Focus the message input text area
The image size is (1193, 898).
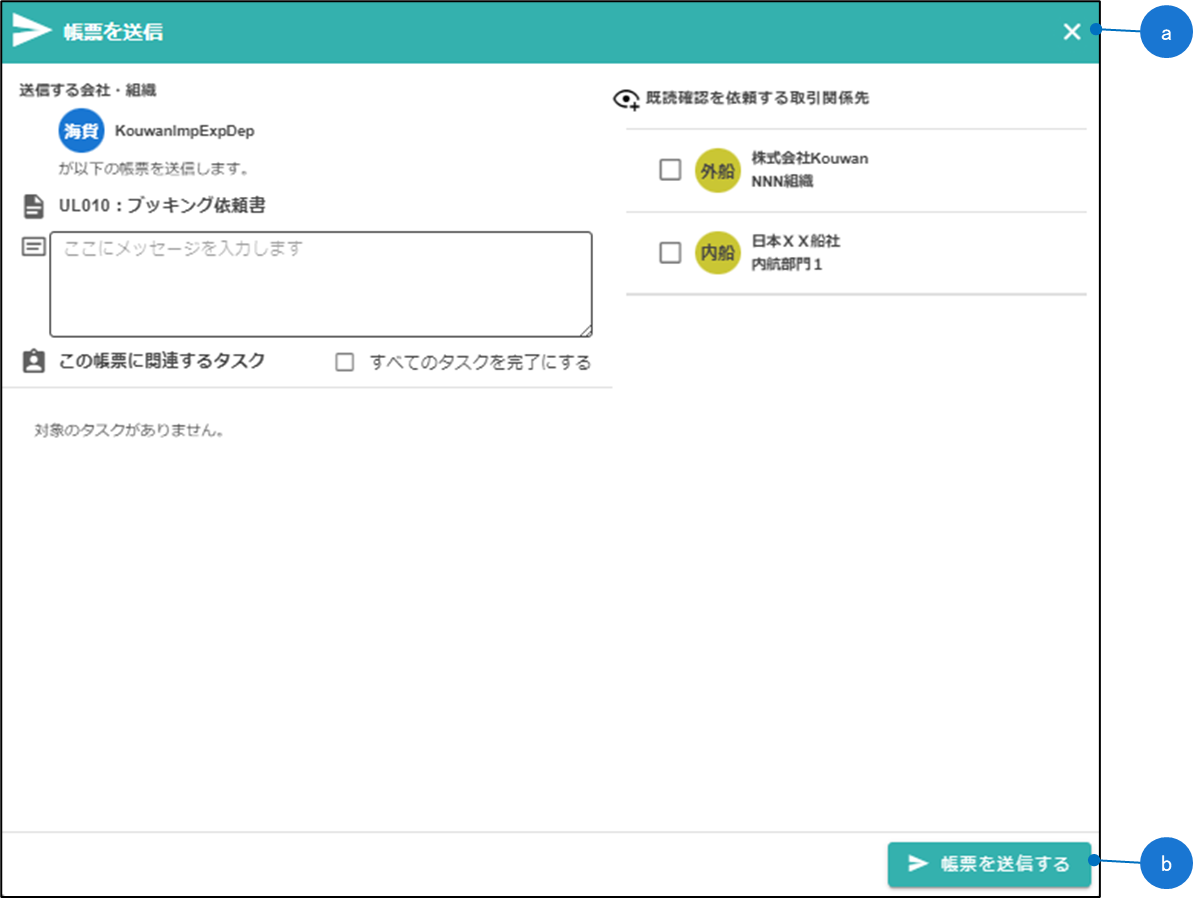320,285
